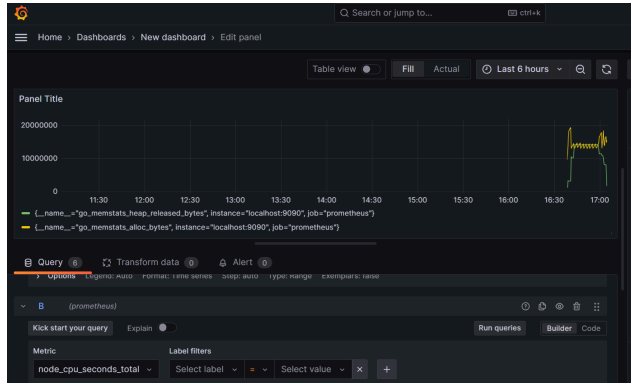The height and width of the screenshot is (384, 632).
Task: Click the query B name label
Action: [x=41, y=306]
